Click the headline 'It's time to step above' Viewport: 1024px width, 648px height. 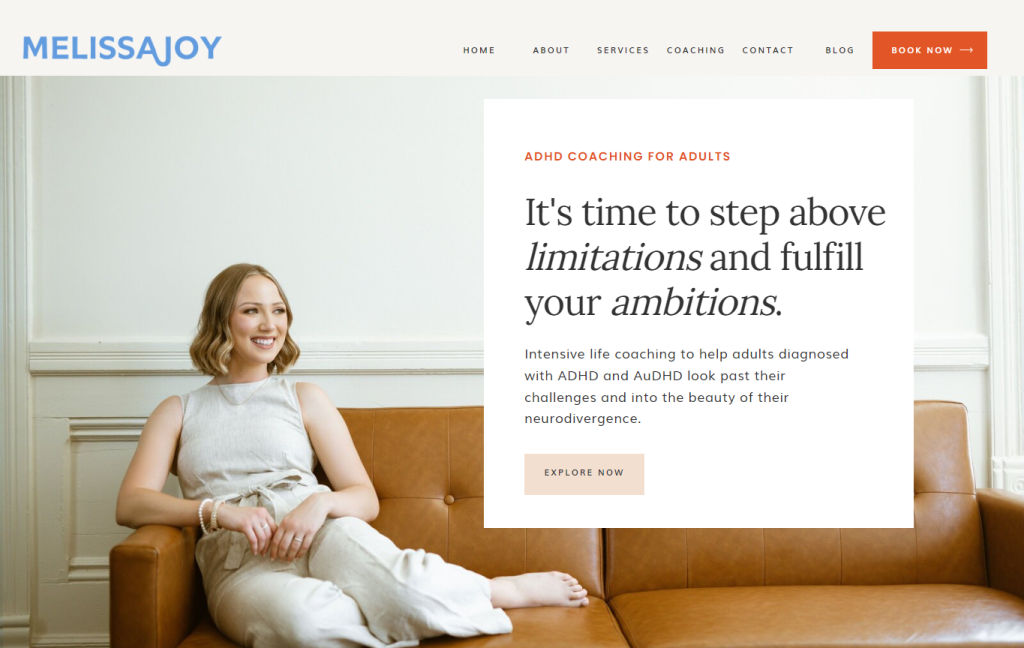tap(705, 213)
